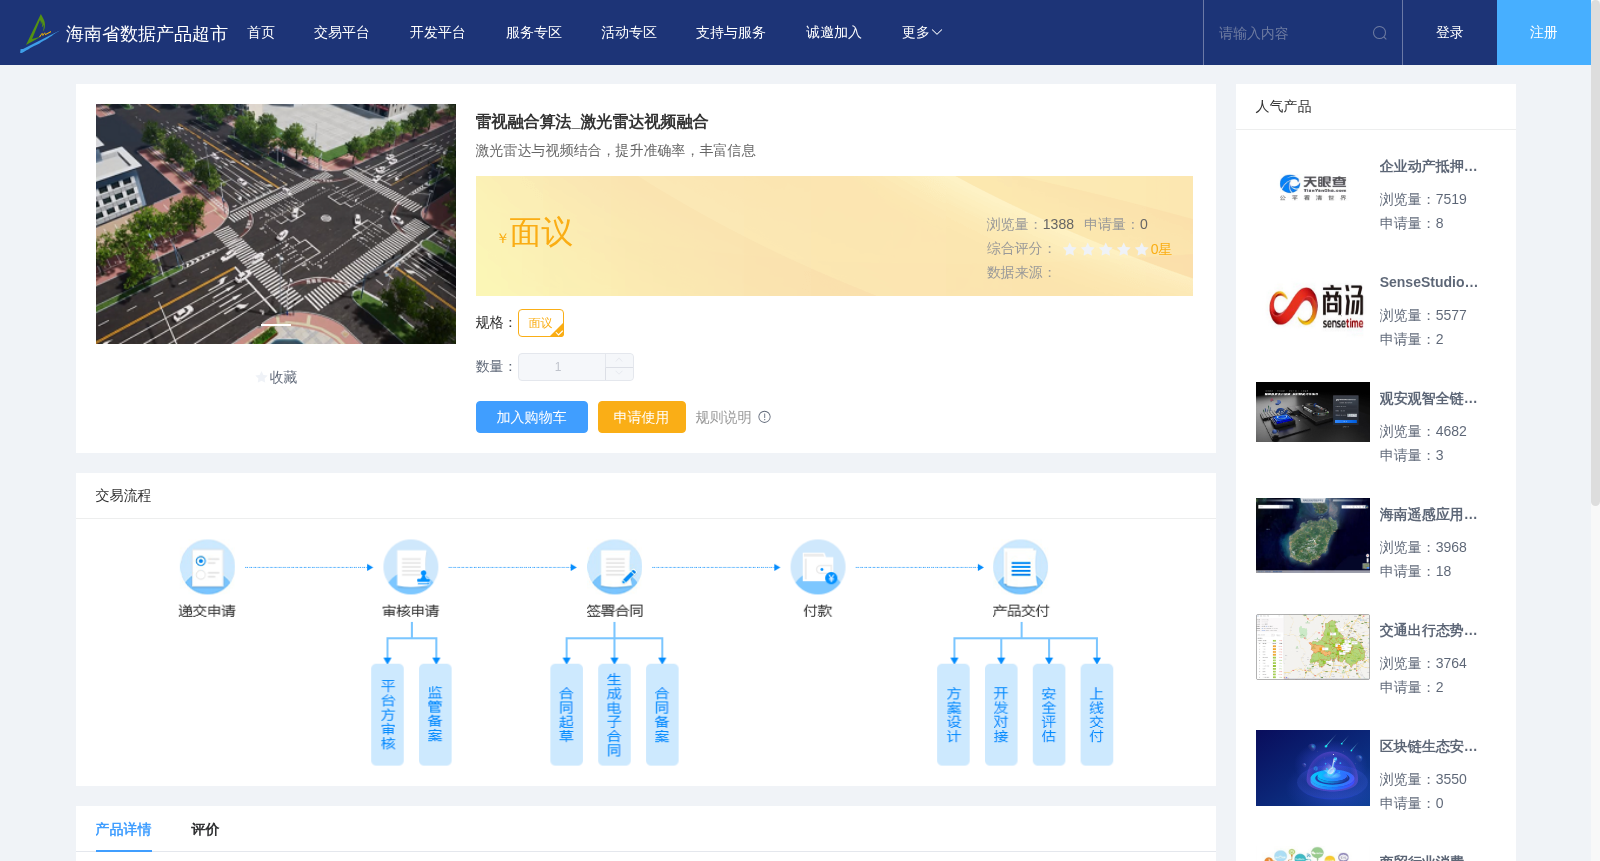This screenshot has height=861, width=1600.
Task: Open the 规则说明 link
Action: pos(723,417)
